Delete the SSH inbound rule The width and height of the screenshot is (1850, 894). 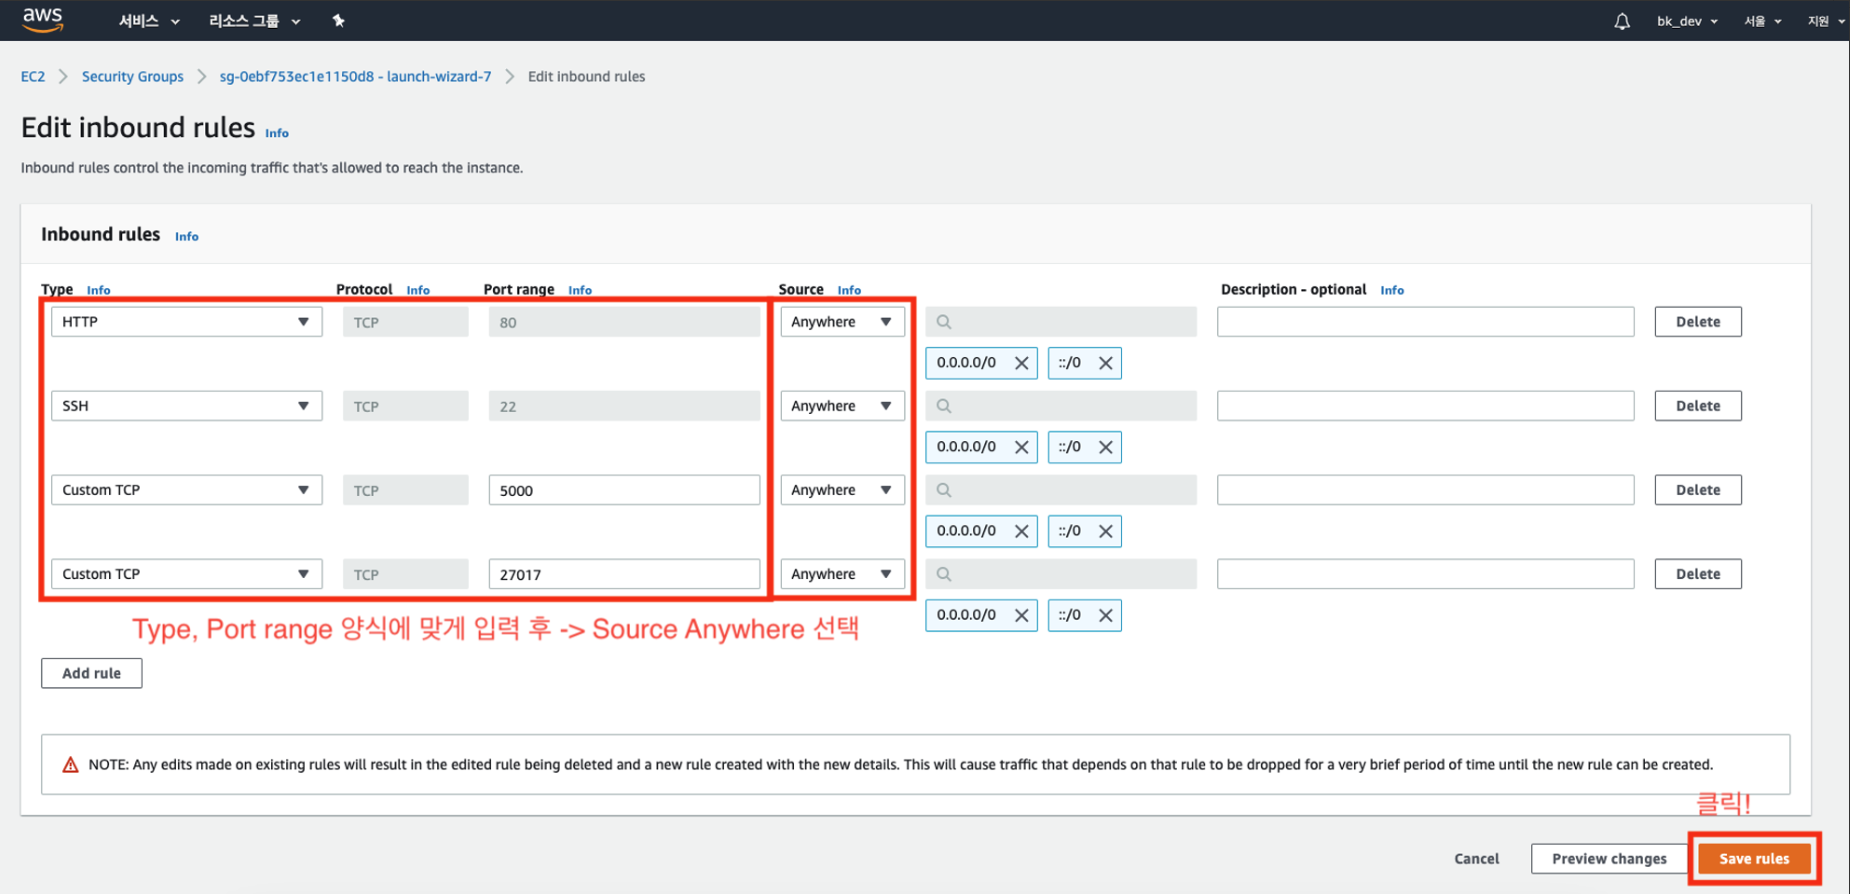(x=1698, y=406)
